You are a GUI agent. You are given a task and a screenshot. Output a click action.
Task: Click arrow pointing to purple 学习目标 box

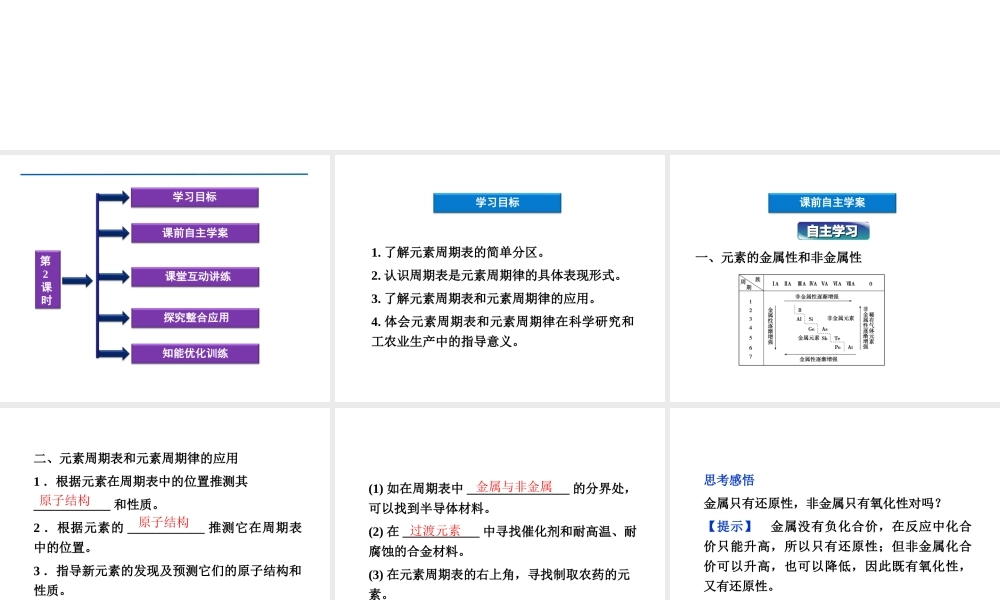click(x=114, y=197)
